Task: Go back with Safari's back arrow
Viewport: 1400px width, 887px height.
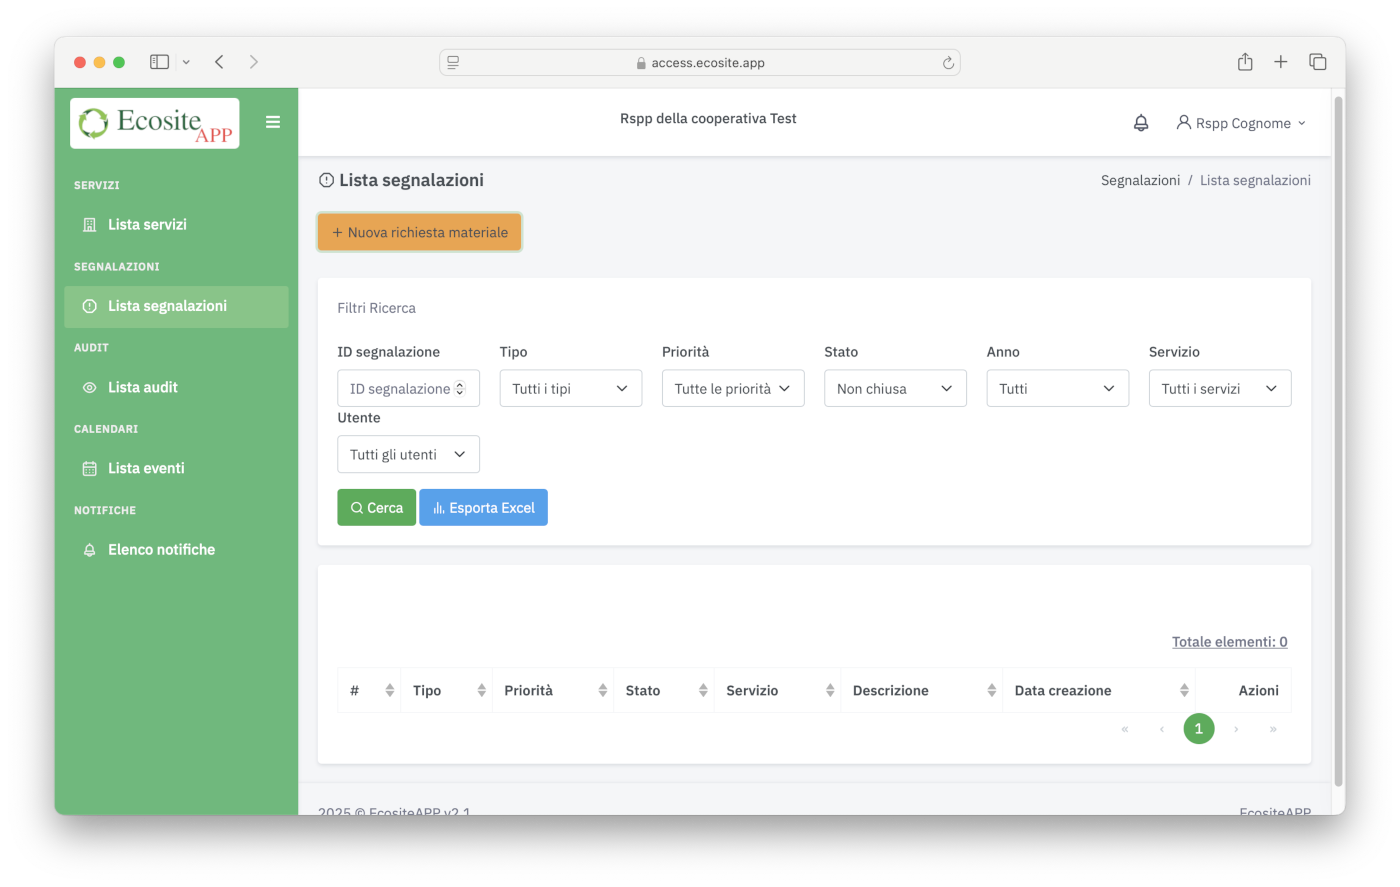Action: click(x=219, y=62)
